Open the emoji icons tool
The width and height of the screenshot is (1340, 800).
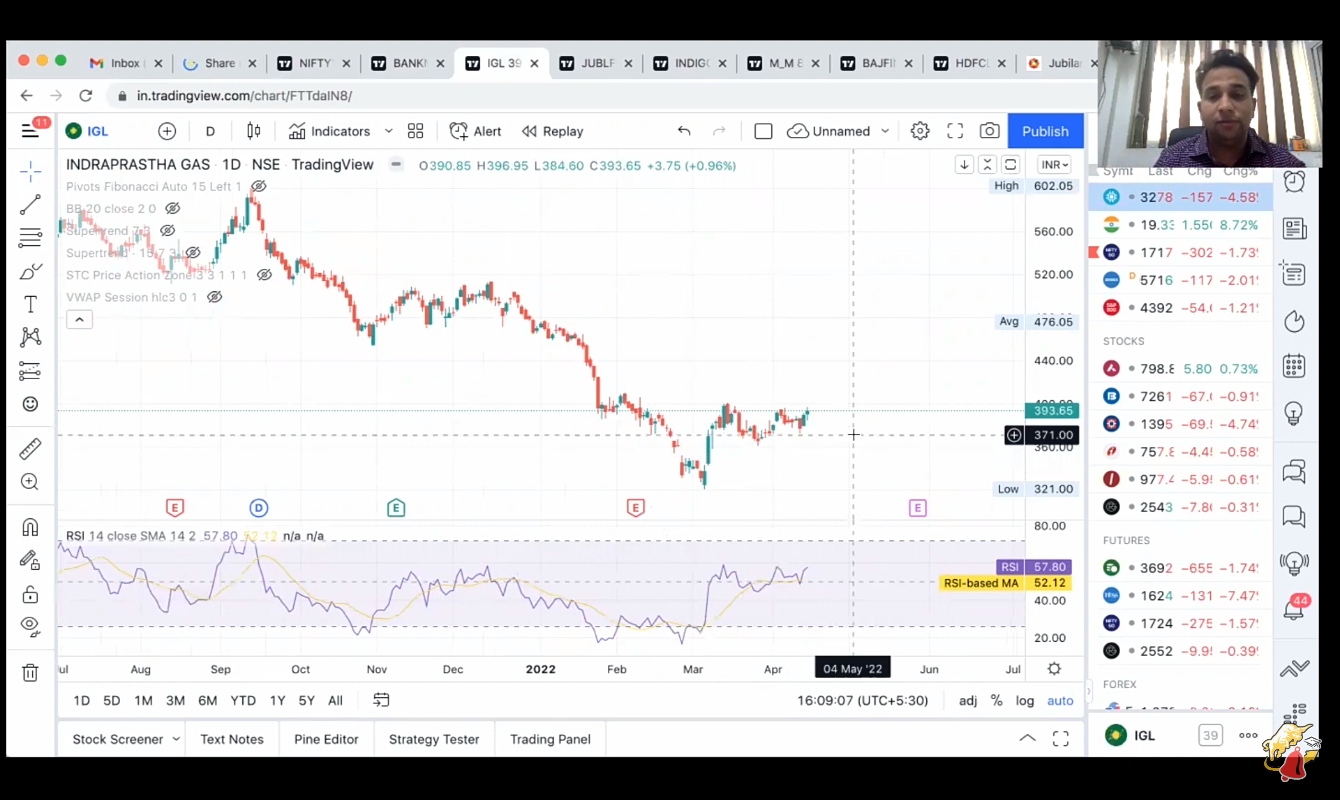tap(30, 404)
